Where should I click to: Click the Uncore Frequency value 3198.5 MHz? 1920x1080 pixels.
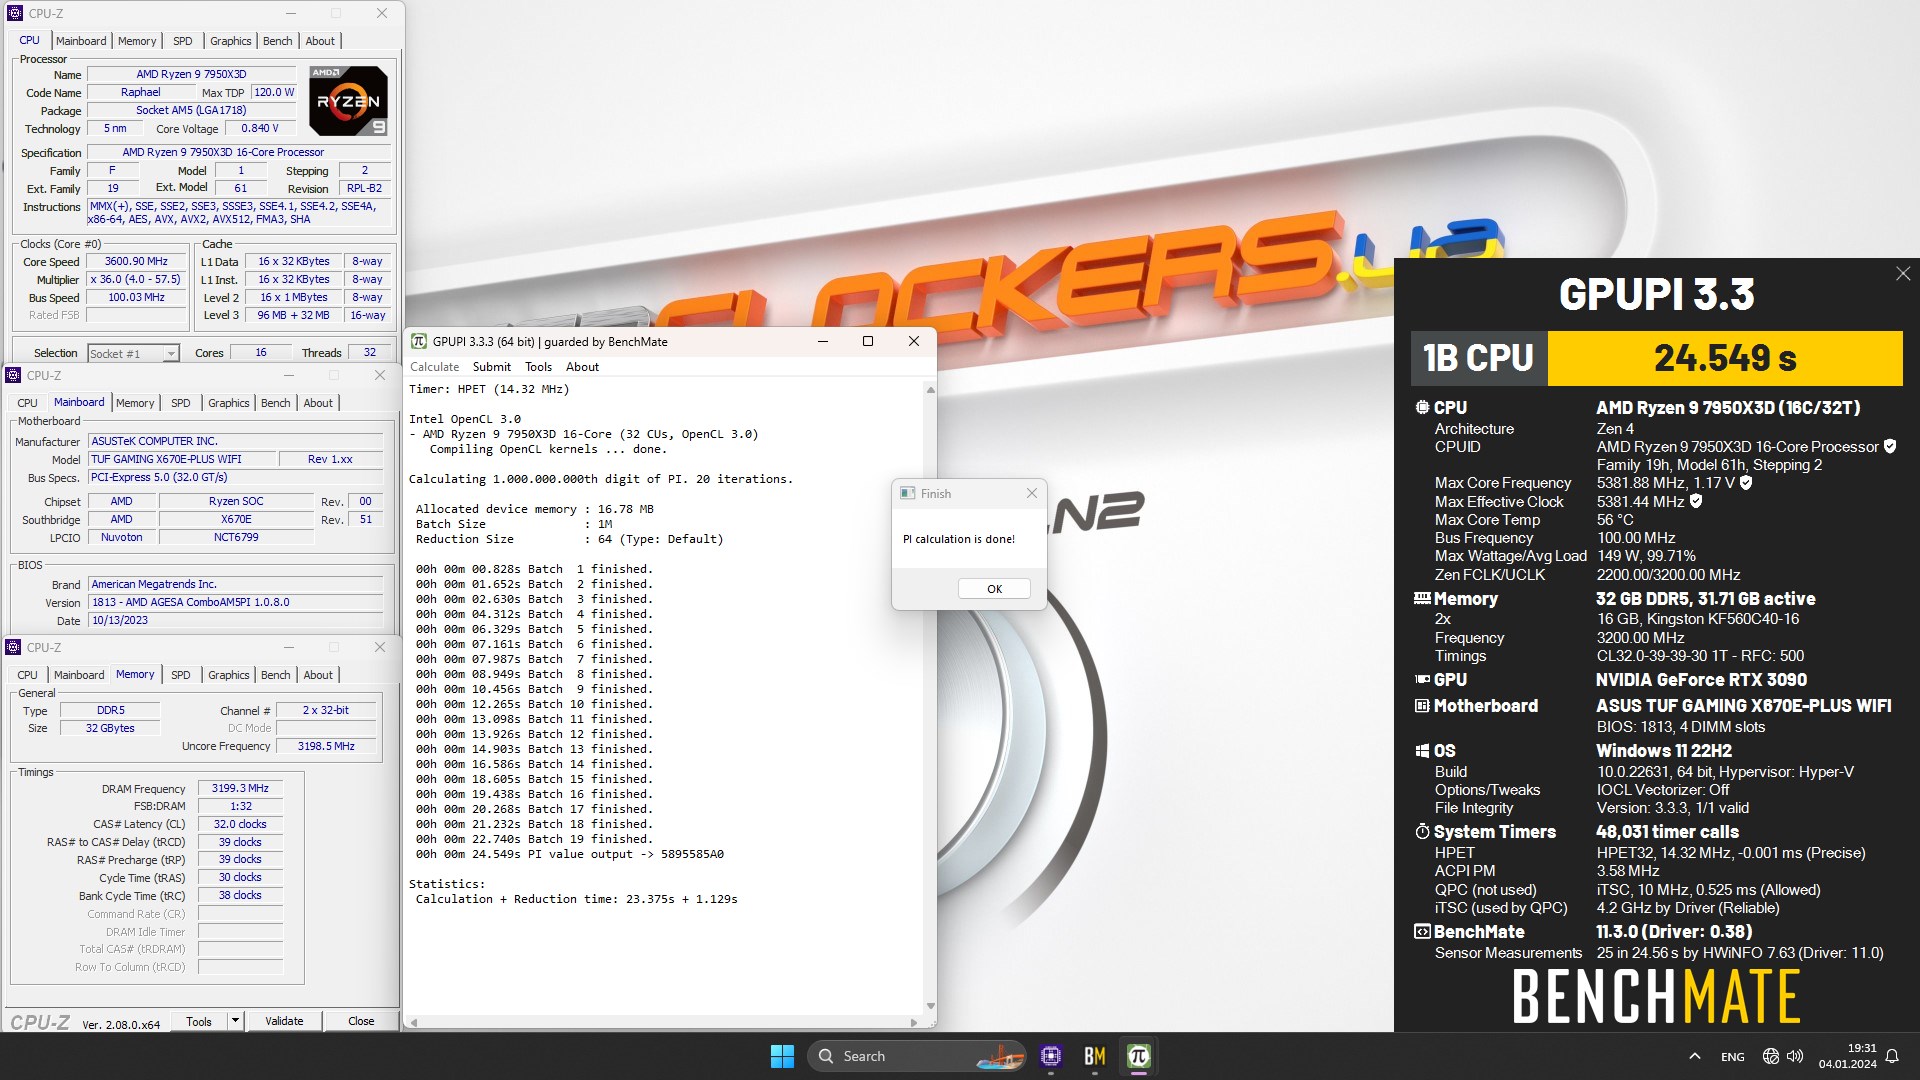tap(326, 746)
